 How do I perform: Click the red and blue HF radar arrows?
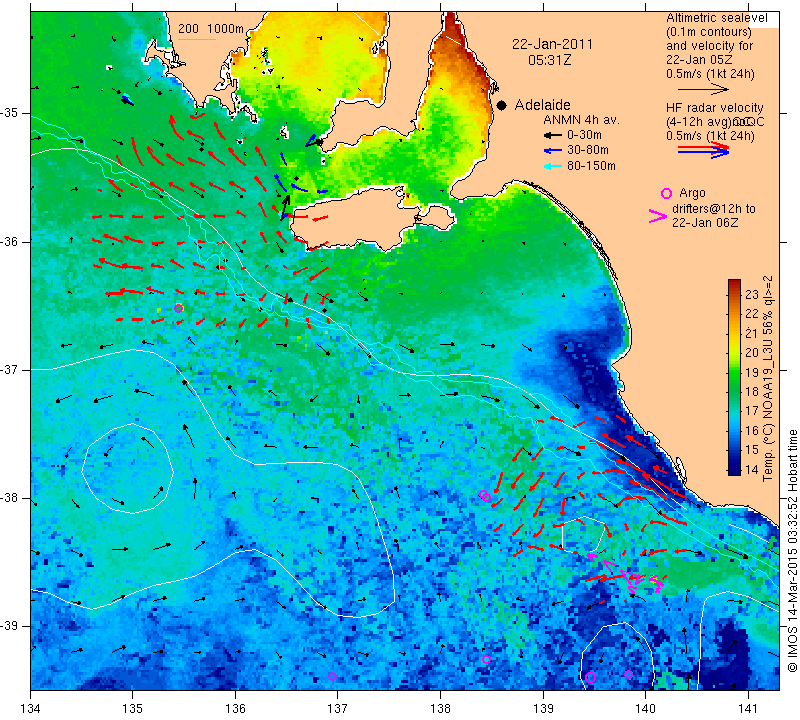click(x=704, y=150)
